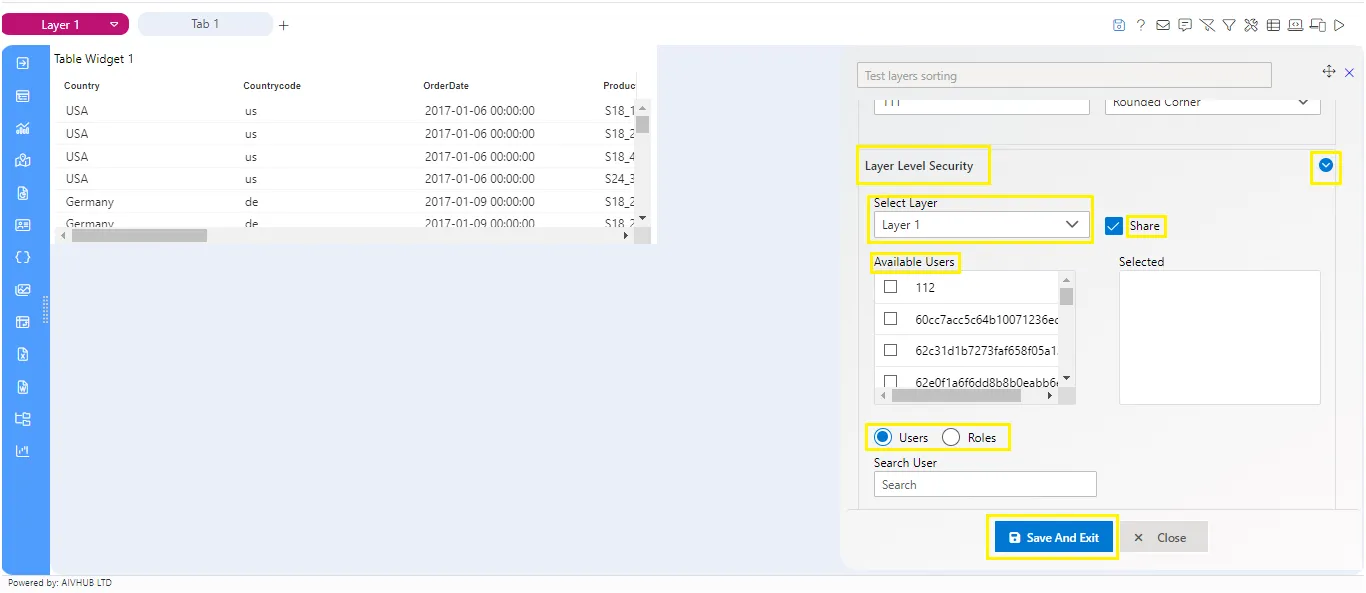The height and width of the screenshot is (593, 1366).
Task: Select the Roles radio button
Action: pos(951,437)
